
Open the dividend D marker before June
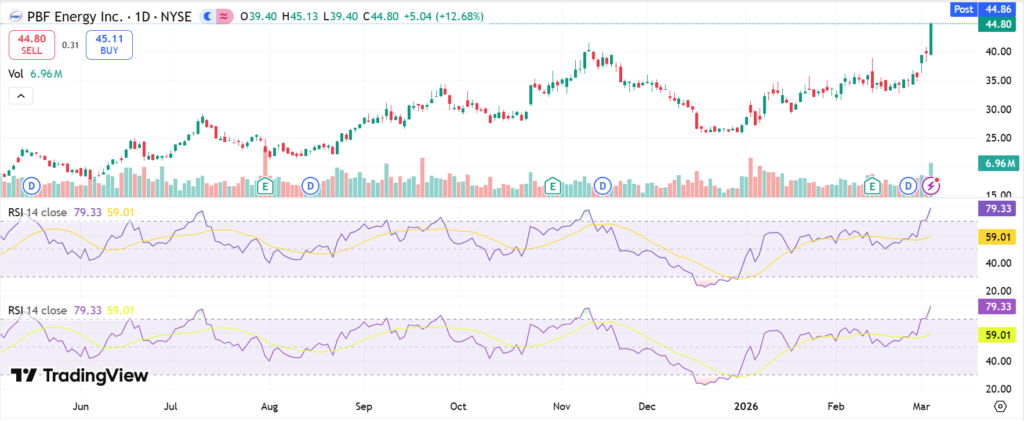(x=31, y=187)
